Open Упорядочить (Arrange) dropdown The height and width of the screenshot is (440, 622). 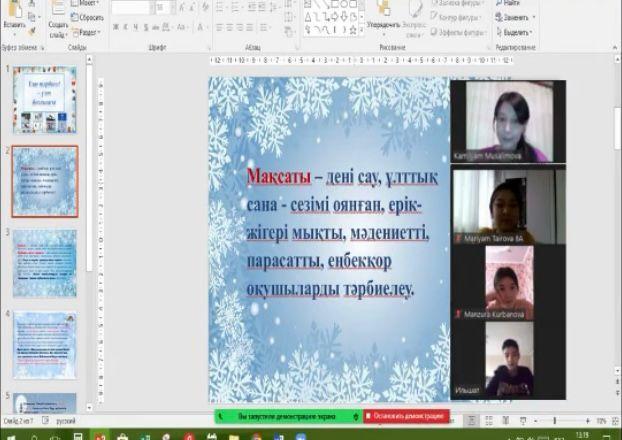point(384,18)
